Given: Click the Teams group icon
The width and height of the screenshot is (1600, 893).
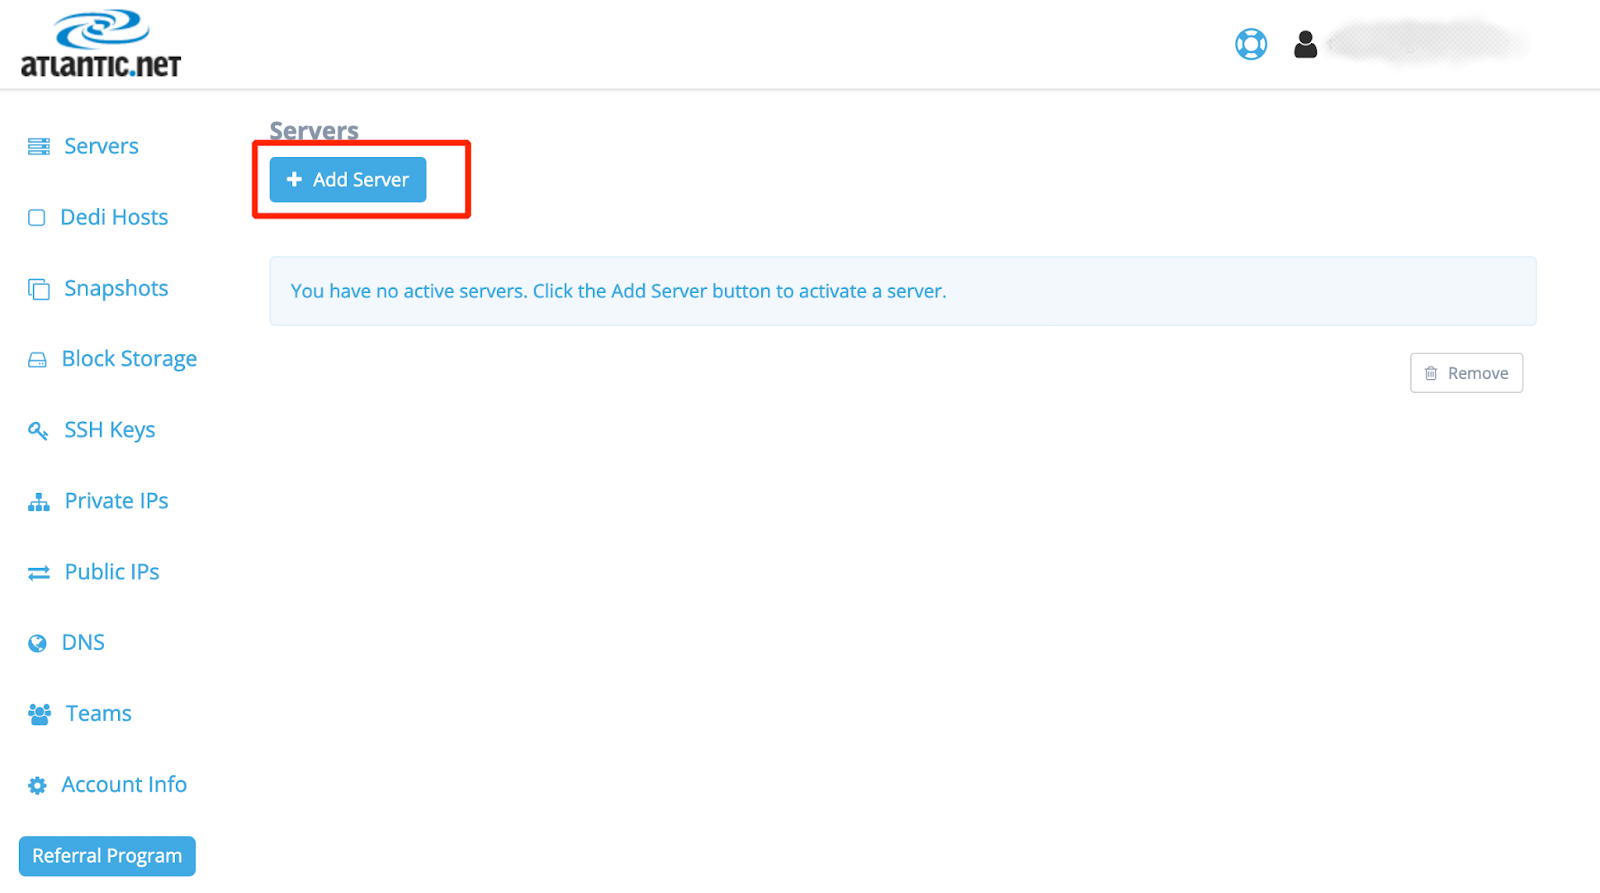Looking at the screenshot, I should (40, 714).
